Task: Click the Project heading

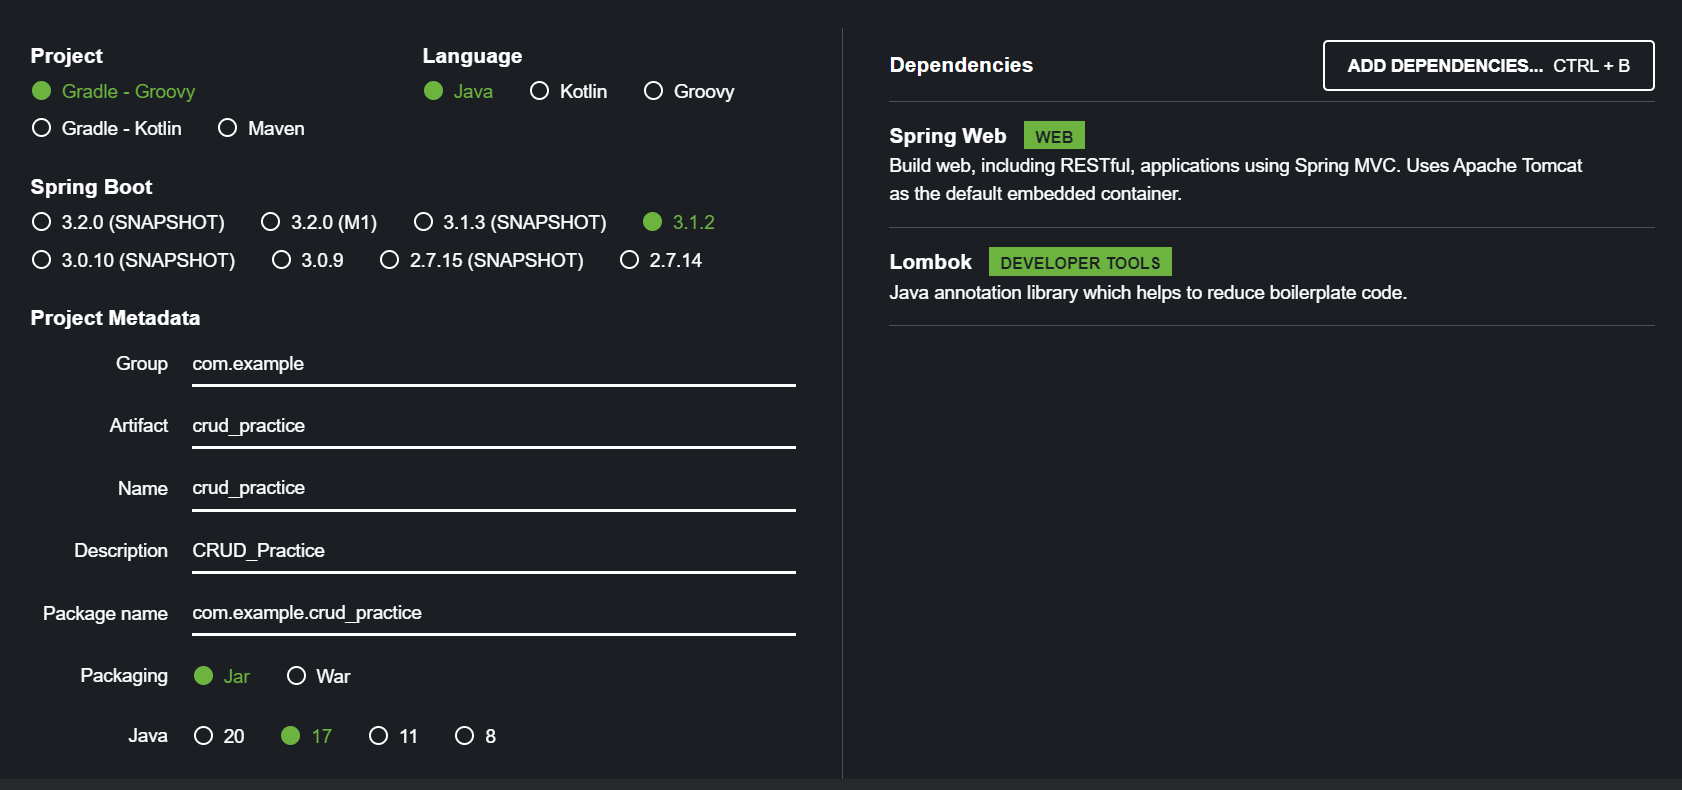Action: click(x=66, y=56)
